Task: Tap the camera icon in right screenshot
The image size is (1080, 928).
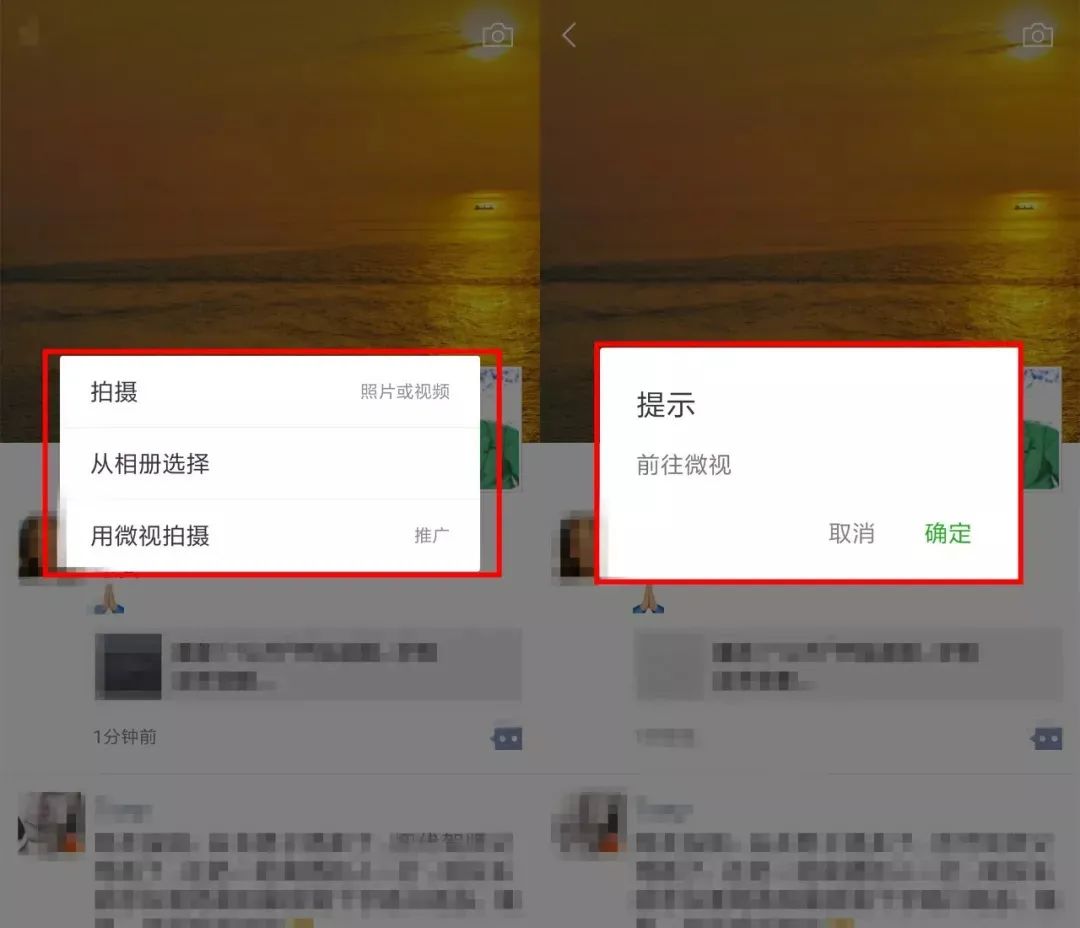Action: coord(1037,35)
